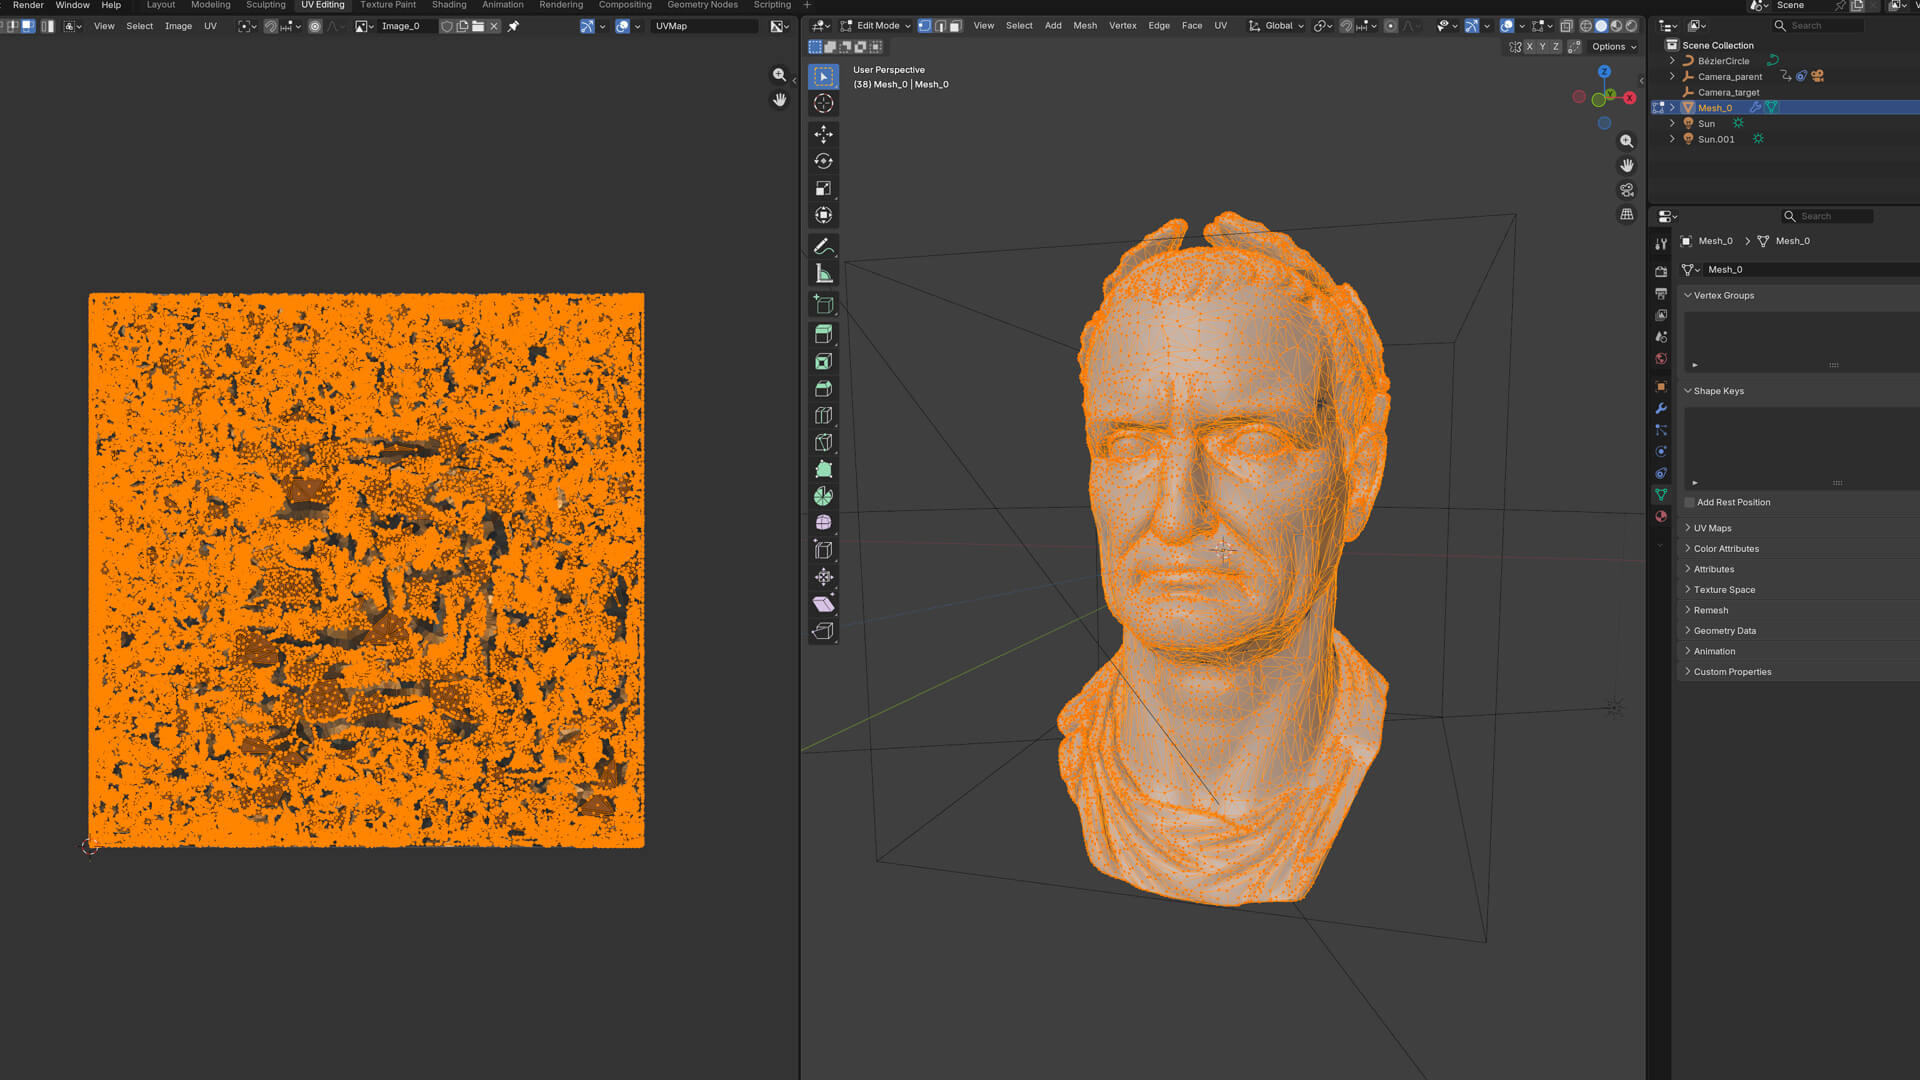
Task: Click the outliner Search field
Action: (1817, 26)
